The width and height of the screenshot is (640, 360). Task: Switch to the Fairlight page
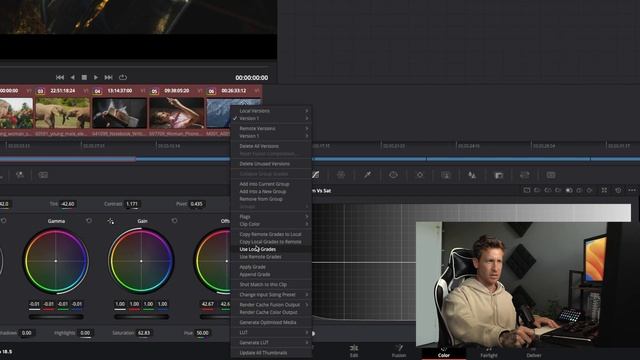pyautogui.click(x=489, y=351)
